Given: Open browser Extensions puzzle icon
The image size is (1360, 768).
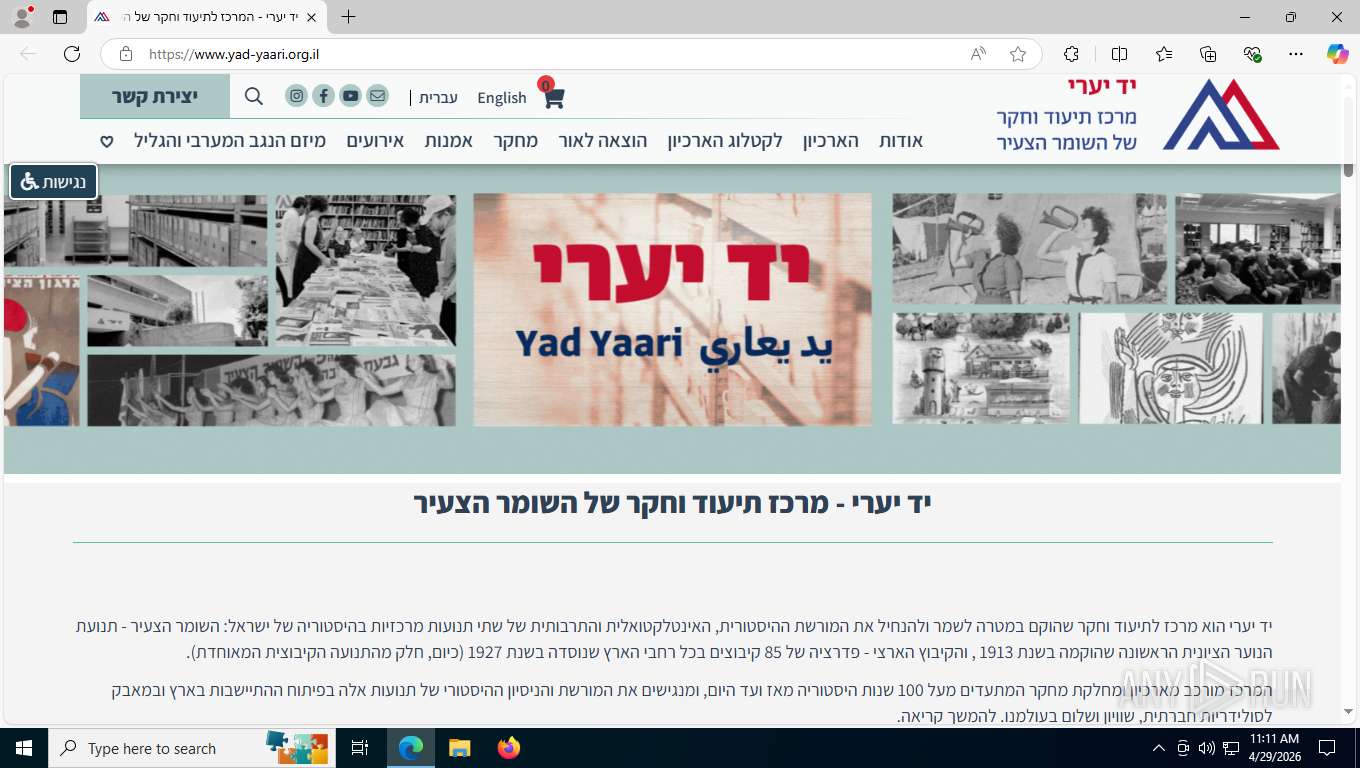Looking at the screenshot, I should 1071,54.
